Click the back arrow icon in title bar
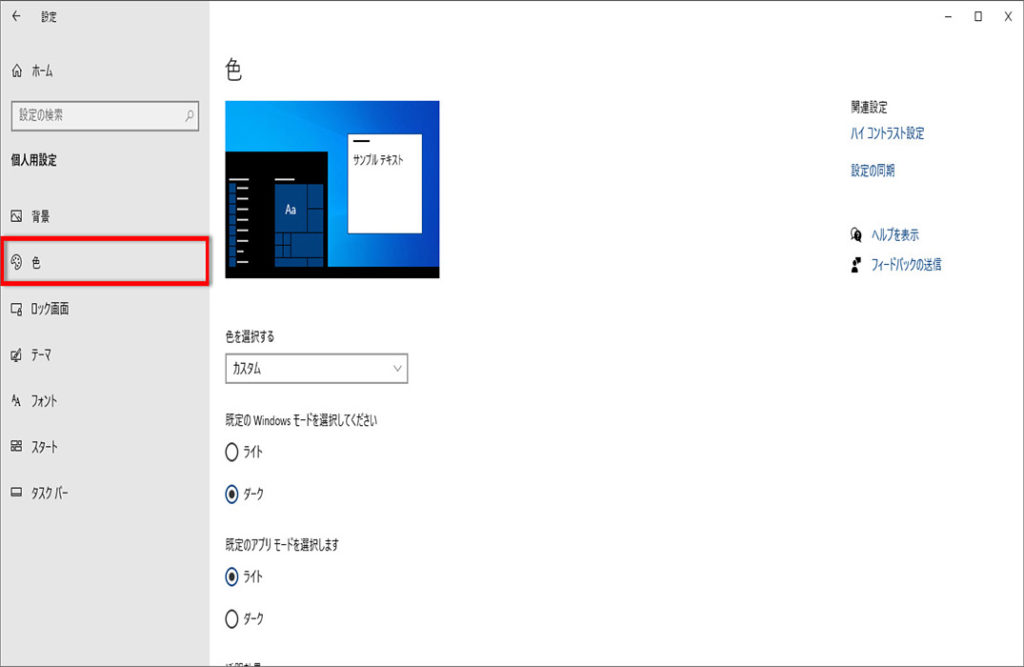 16,16
